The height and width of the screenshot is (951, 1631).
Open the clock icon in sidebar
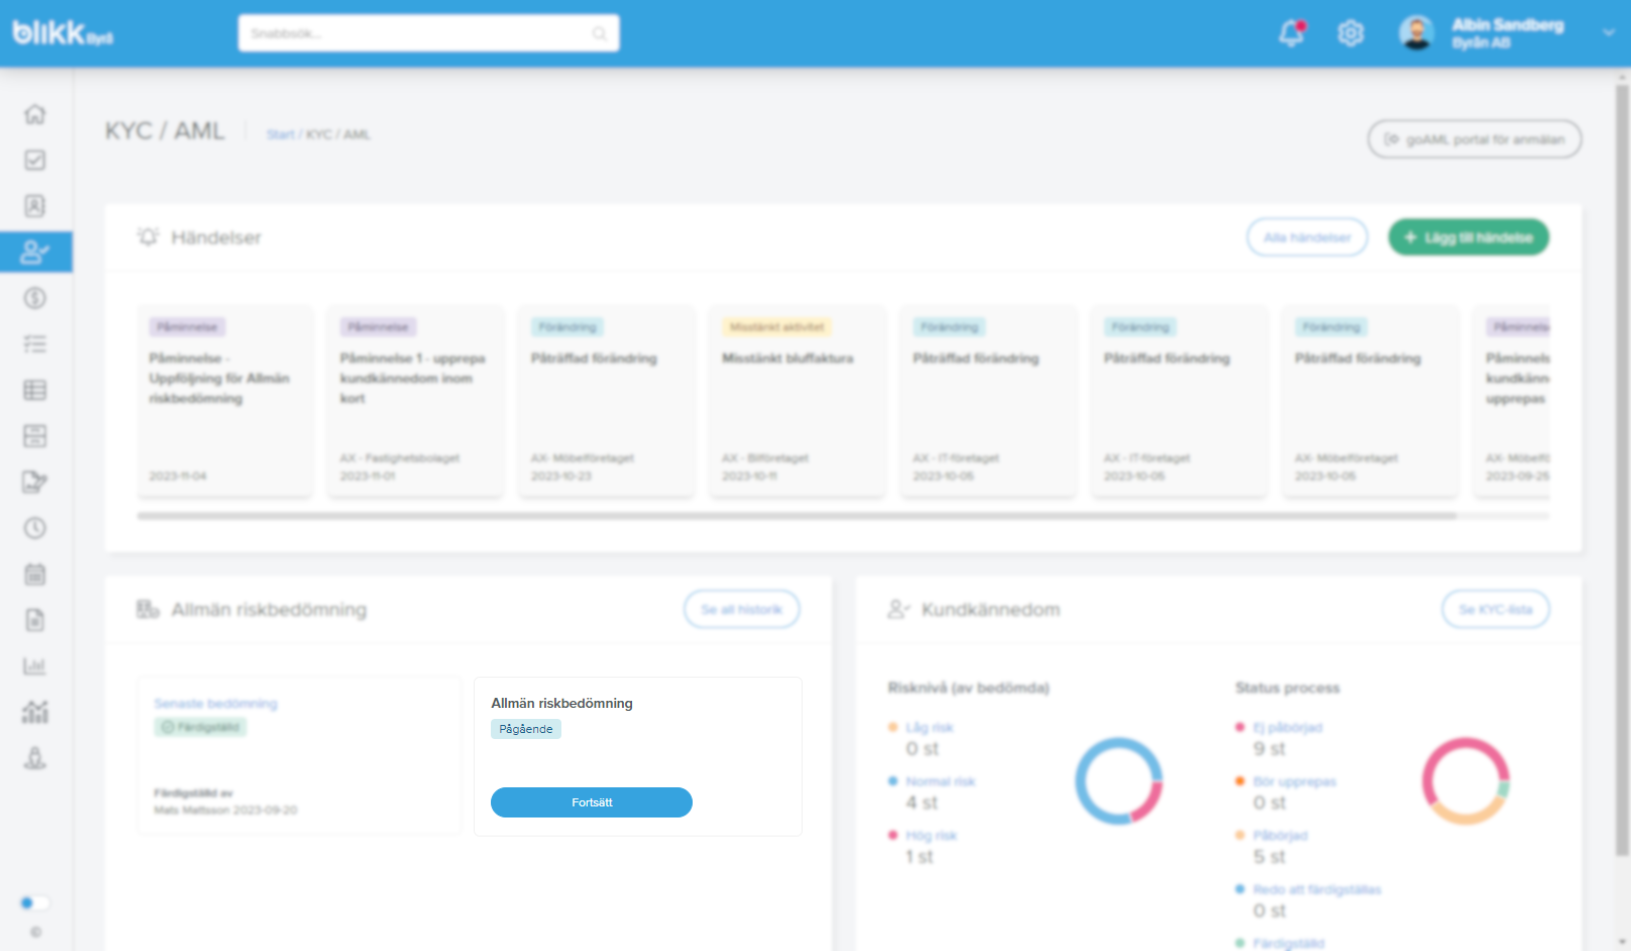pyautogui.click(x=35, y=528)
